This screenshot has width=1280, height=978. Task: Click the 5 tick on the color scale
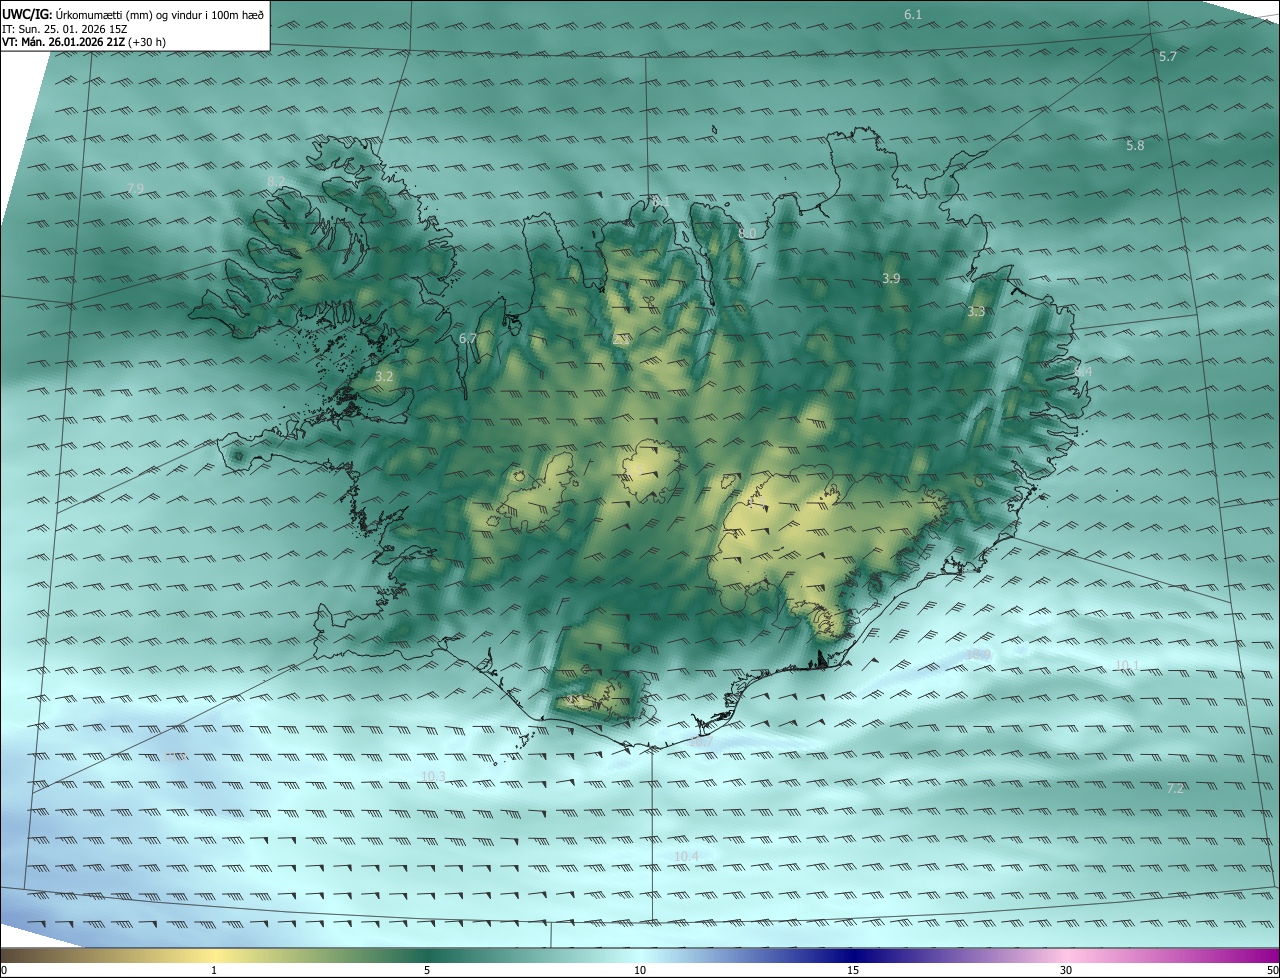[427, 971]
